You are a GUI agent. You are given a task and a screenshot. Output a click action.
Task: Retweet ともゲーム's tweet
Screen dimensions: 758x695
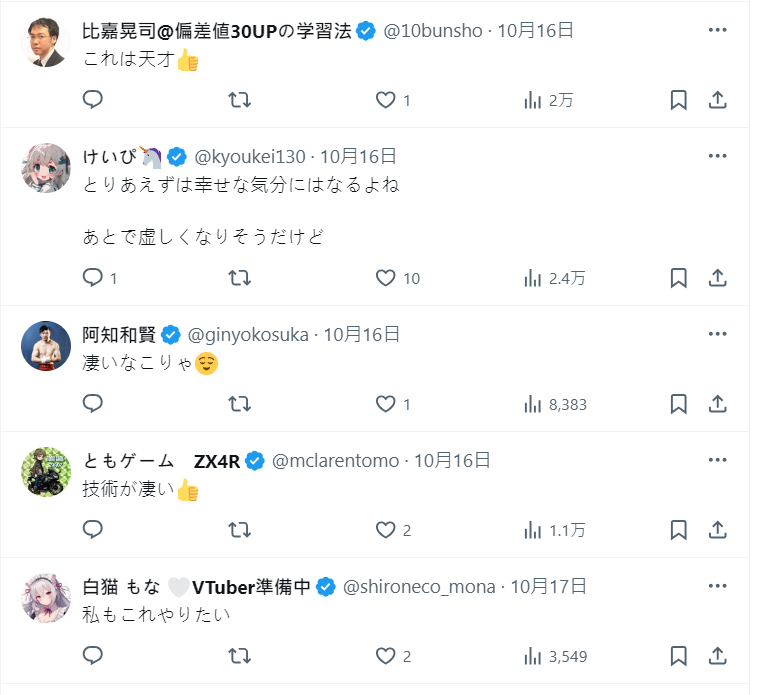[x=240, y=530]
